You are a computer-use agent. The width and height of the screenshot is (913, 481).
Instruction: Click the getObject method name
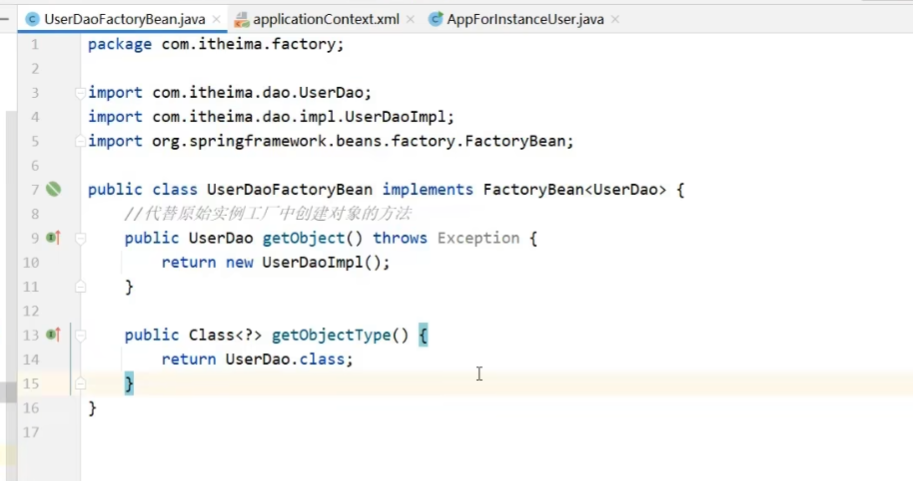[x=303, y=238]
